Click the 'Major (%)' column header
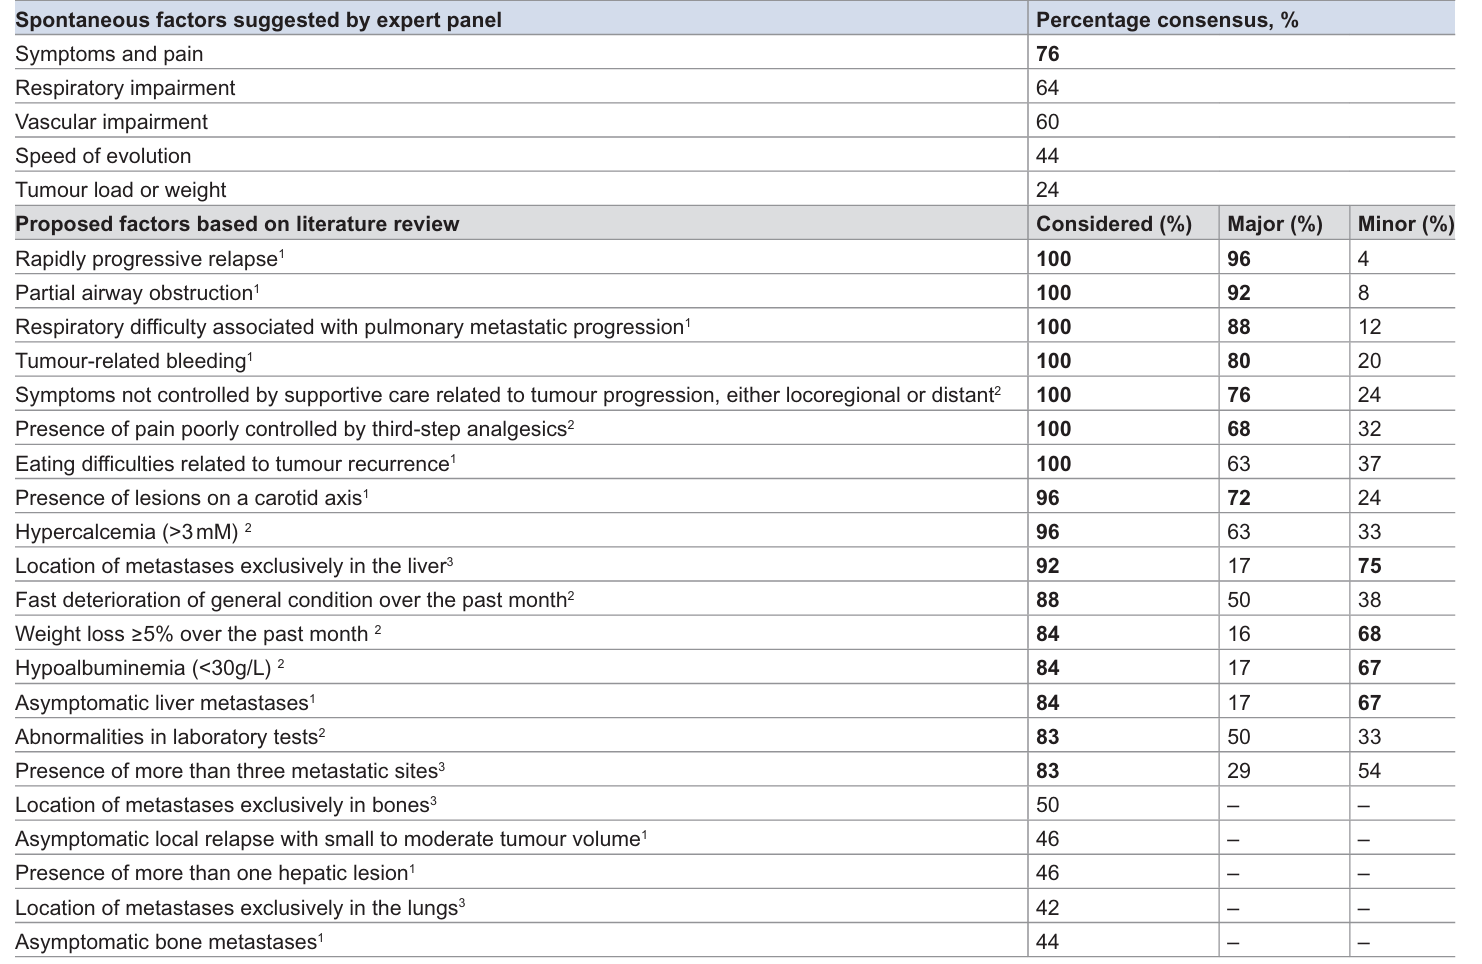The width and height of the screenshot is (1482, 964). tap(1274, 224)
